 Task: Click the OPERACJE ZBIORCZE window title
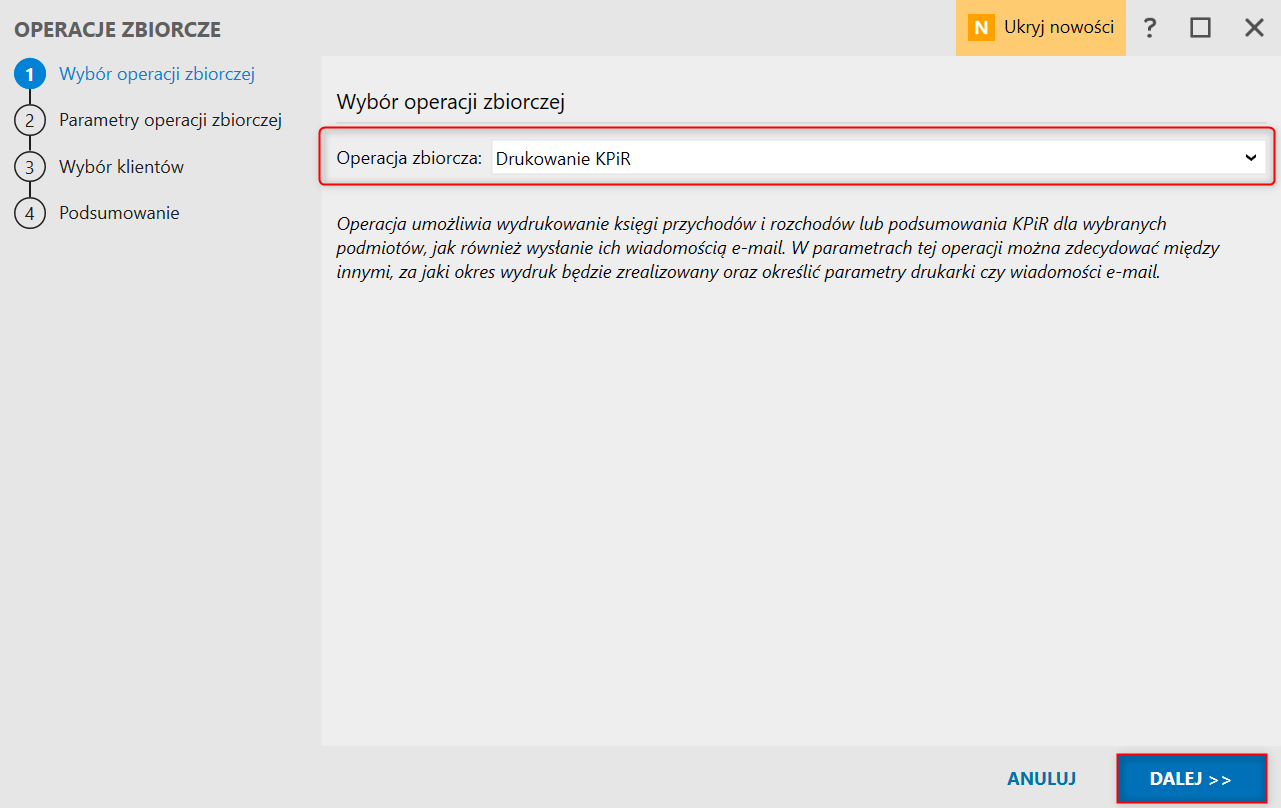pyautogui.click(x=117, y=30)
